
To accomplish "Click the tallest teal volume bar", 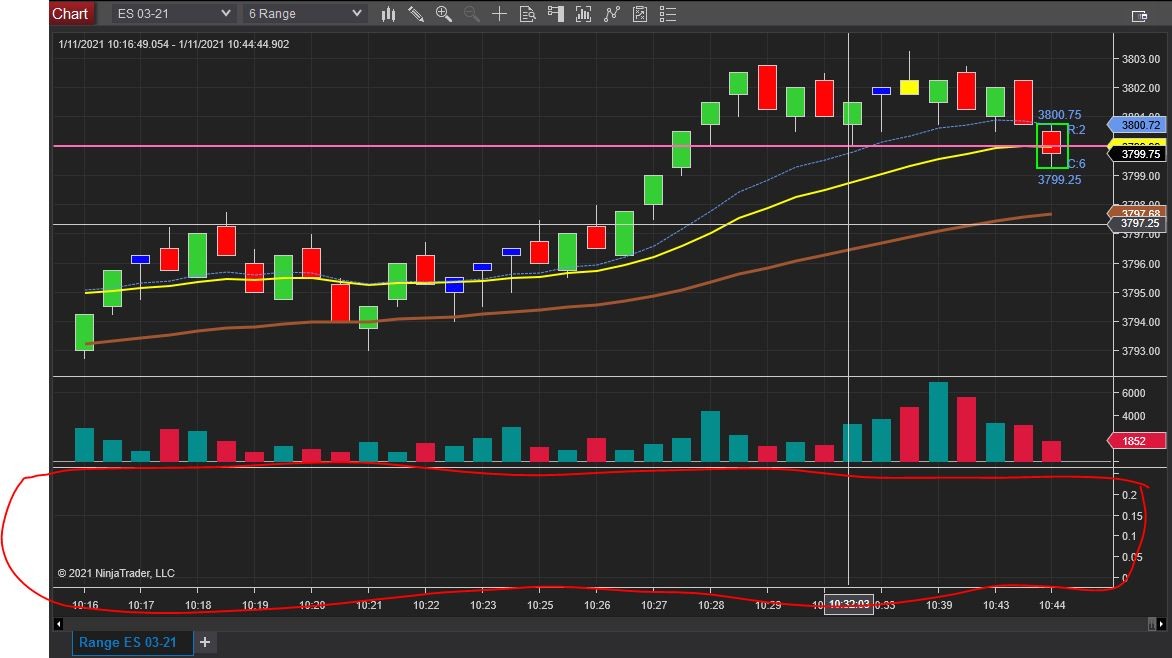I will [x=938, y=422].
